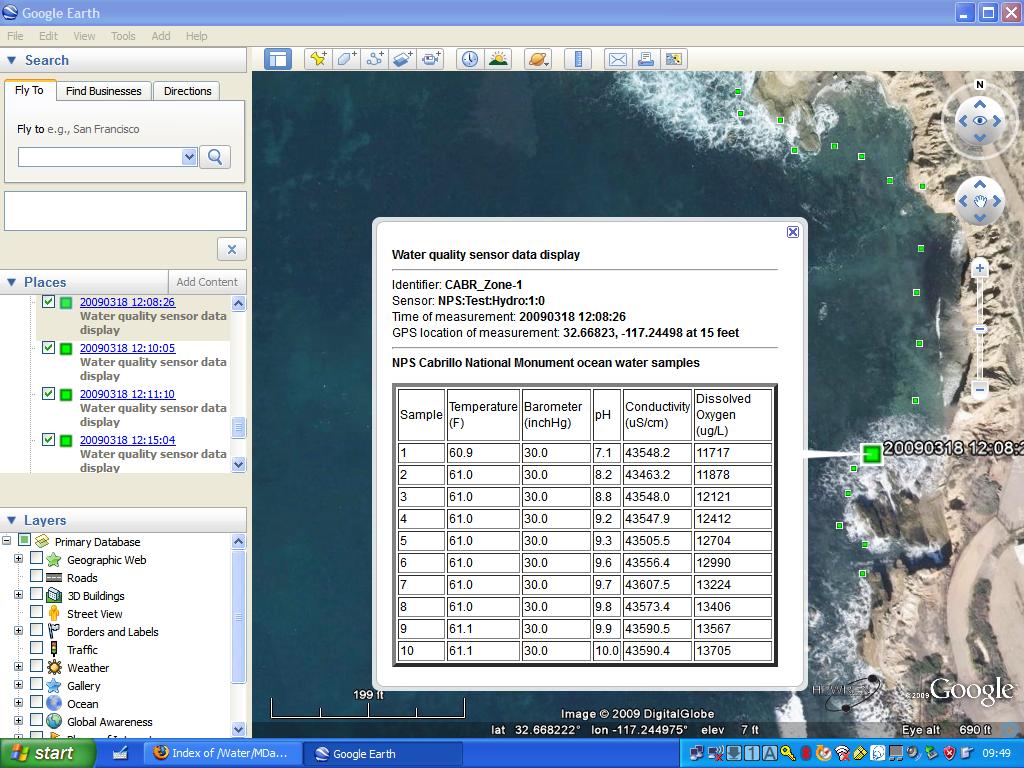
Task: View in Google Maps icon
Action: [x=674, y=59]
